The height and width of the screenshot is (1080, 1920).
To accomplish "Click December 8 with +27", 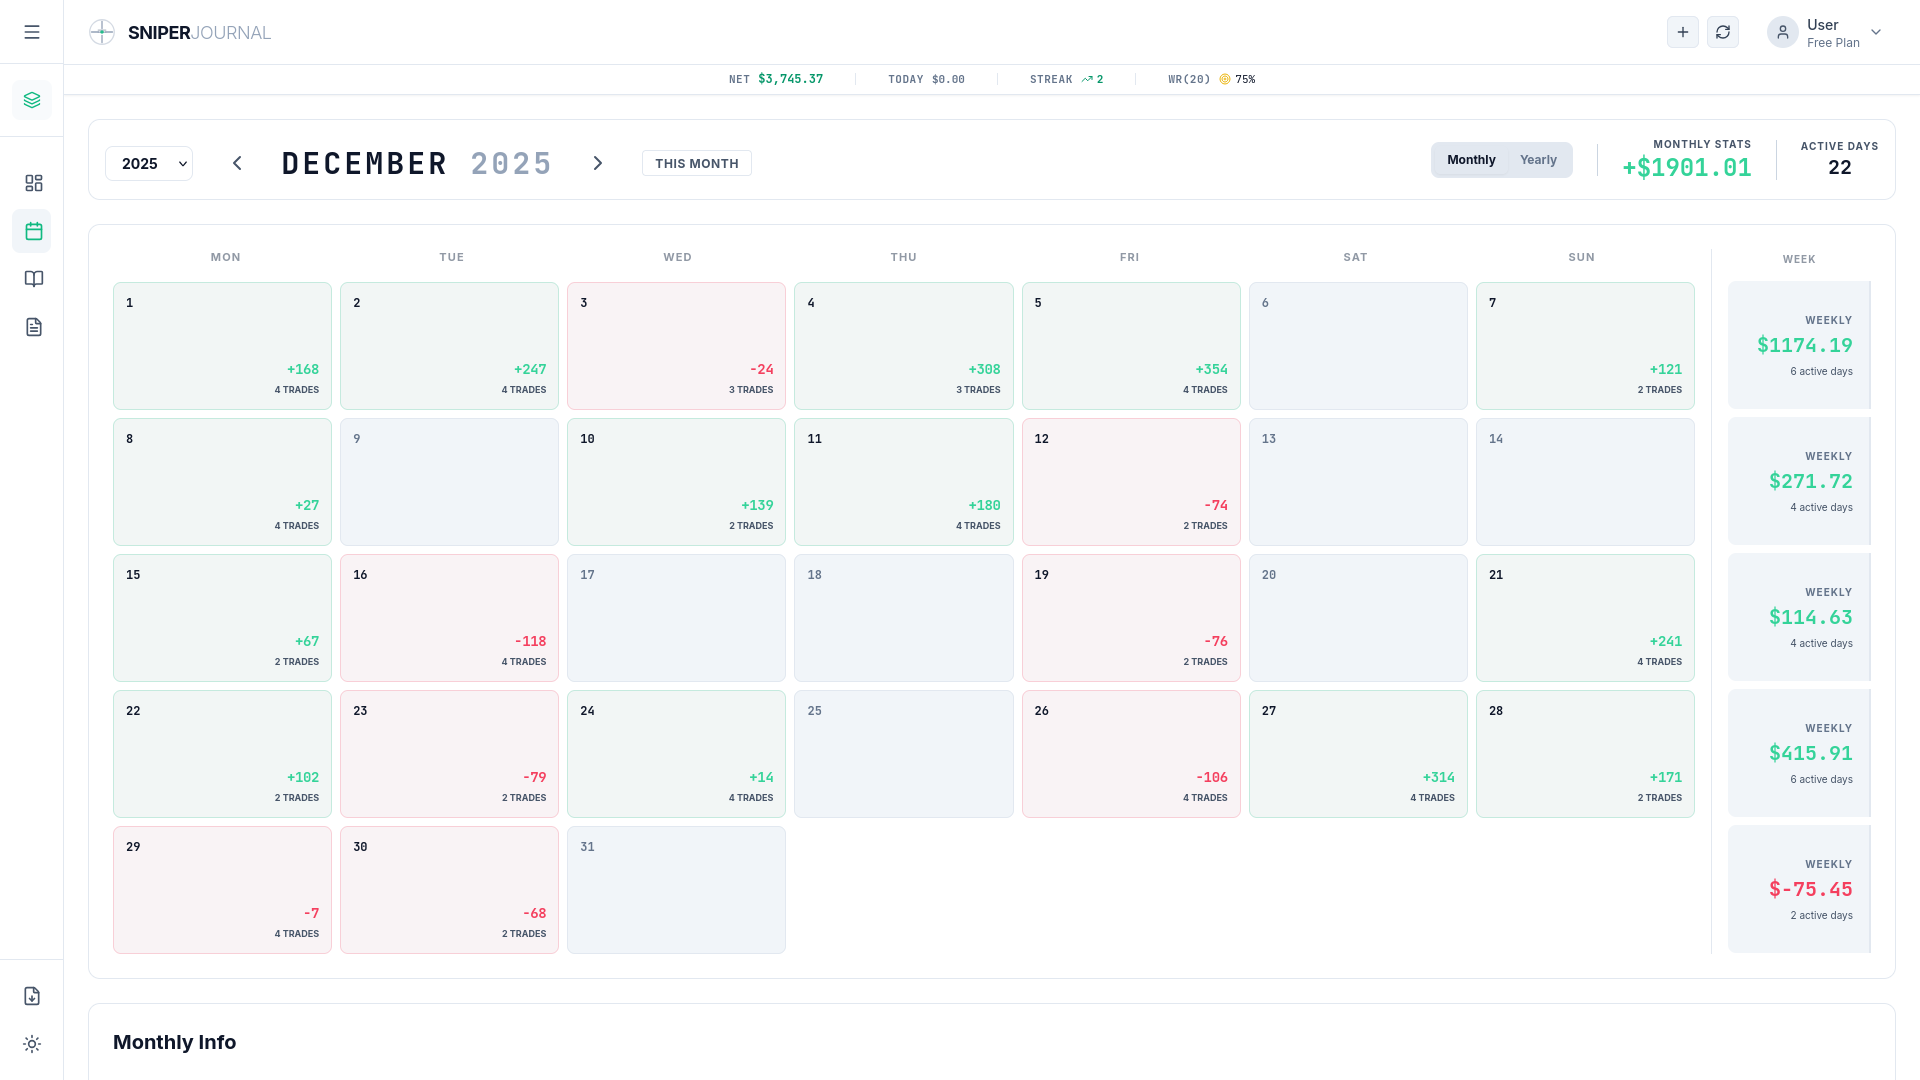I will (222, 482).
